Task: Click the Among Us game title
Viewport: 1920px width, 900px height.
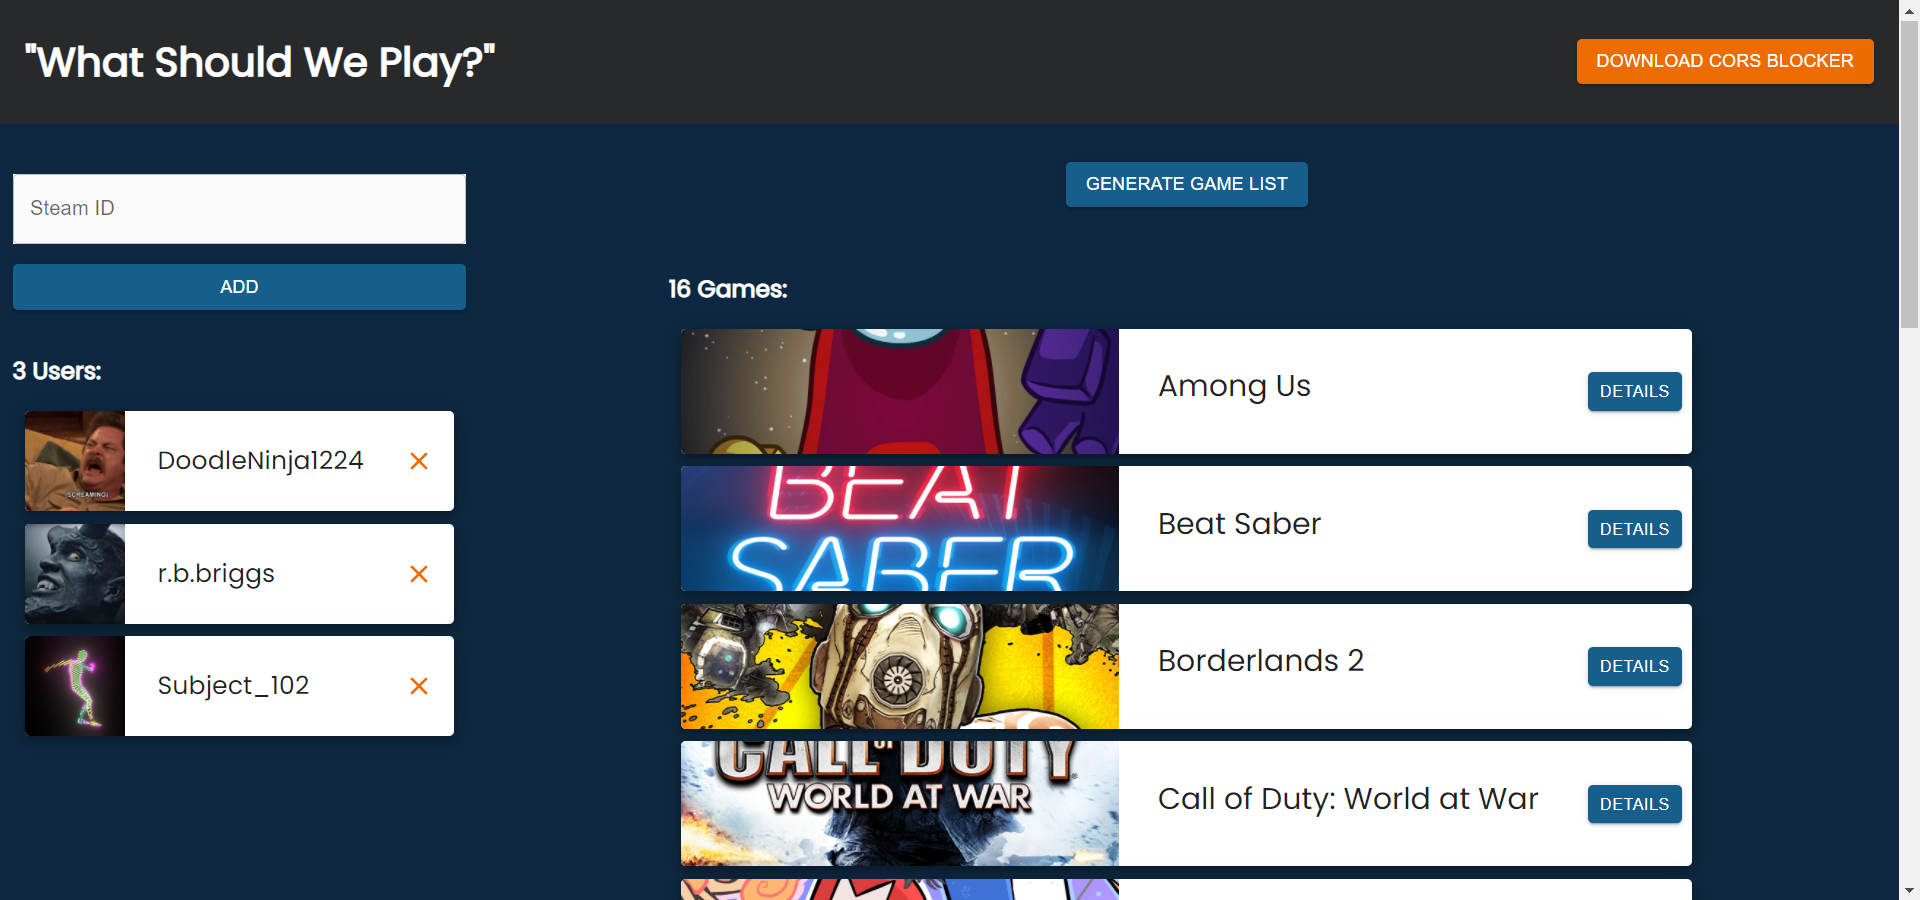Action: 1234,386
